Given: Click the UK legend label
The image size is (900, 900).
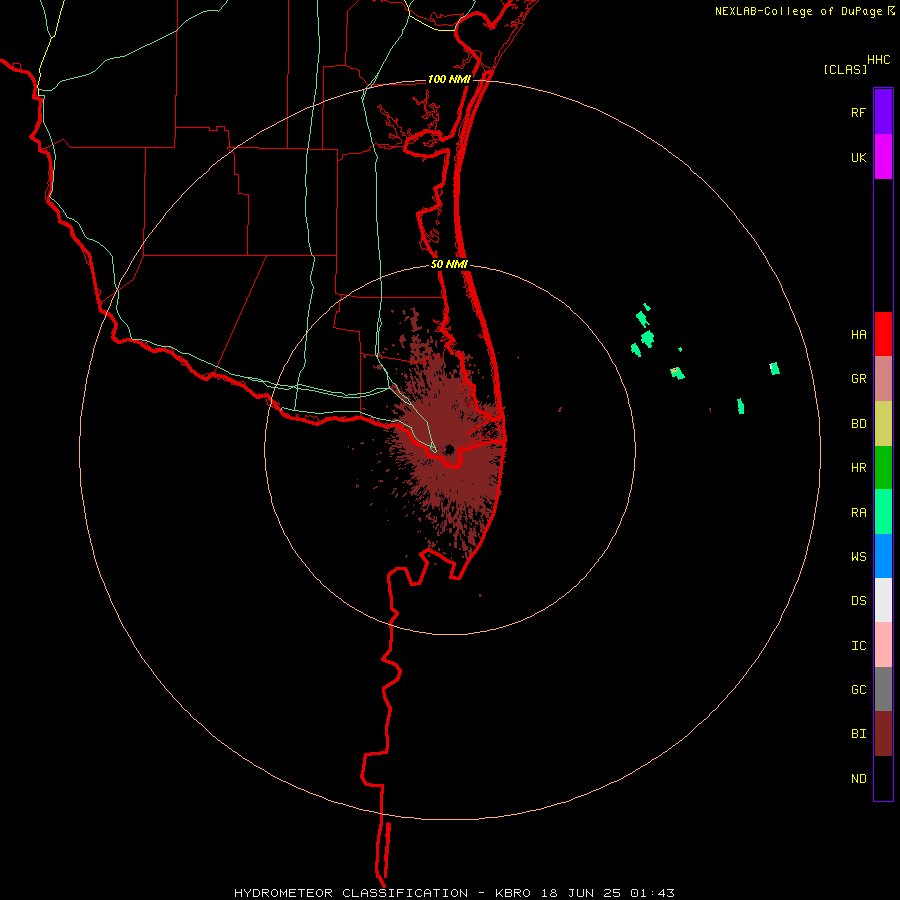Looking at the screenshot, I should point(858,158).
